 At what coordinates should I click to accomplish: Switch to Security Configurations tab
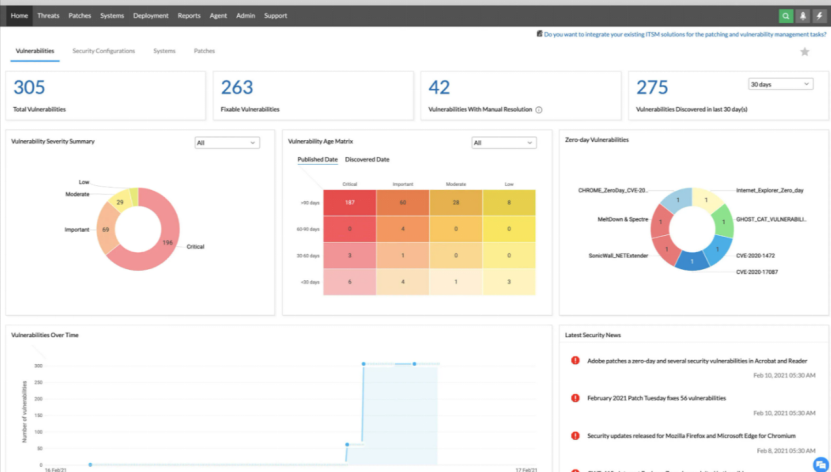click(103, 51)
